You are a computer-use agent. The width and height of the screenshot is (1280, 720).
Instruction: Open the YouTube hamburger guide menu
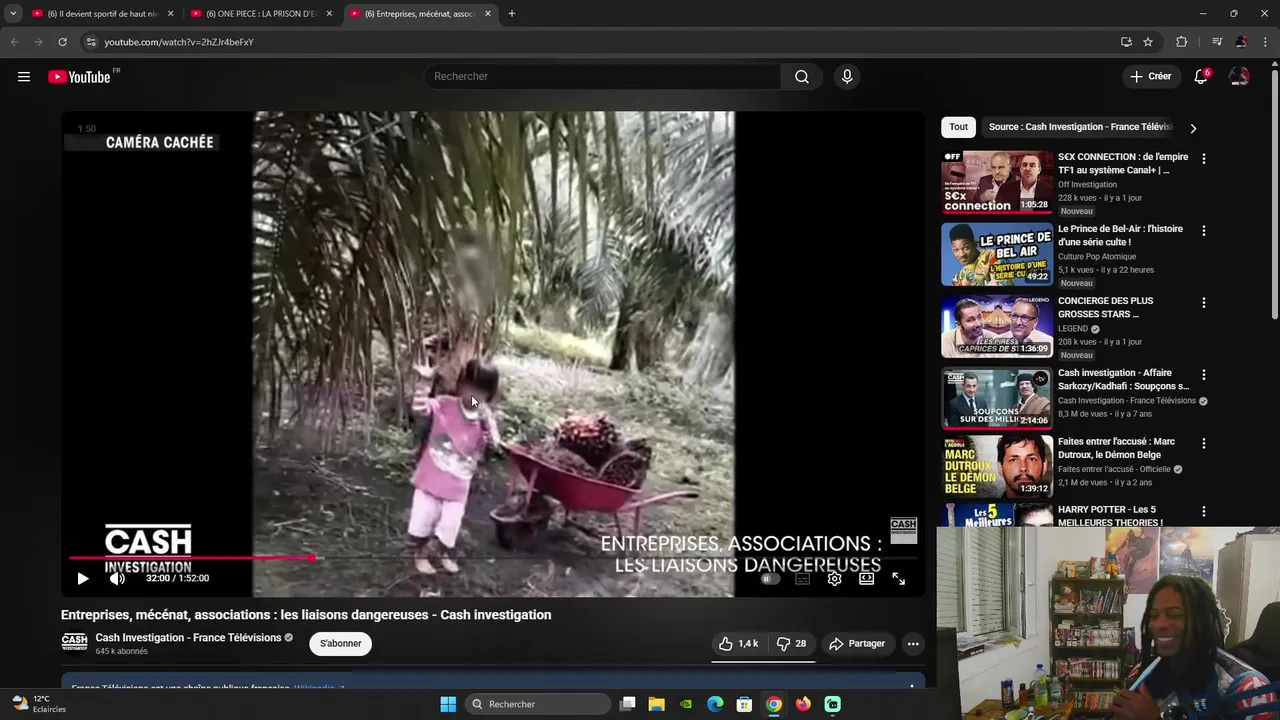point(24,77)
